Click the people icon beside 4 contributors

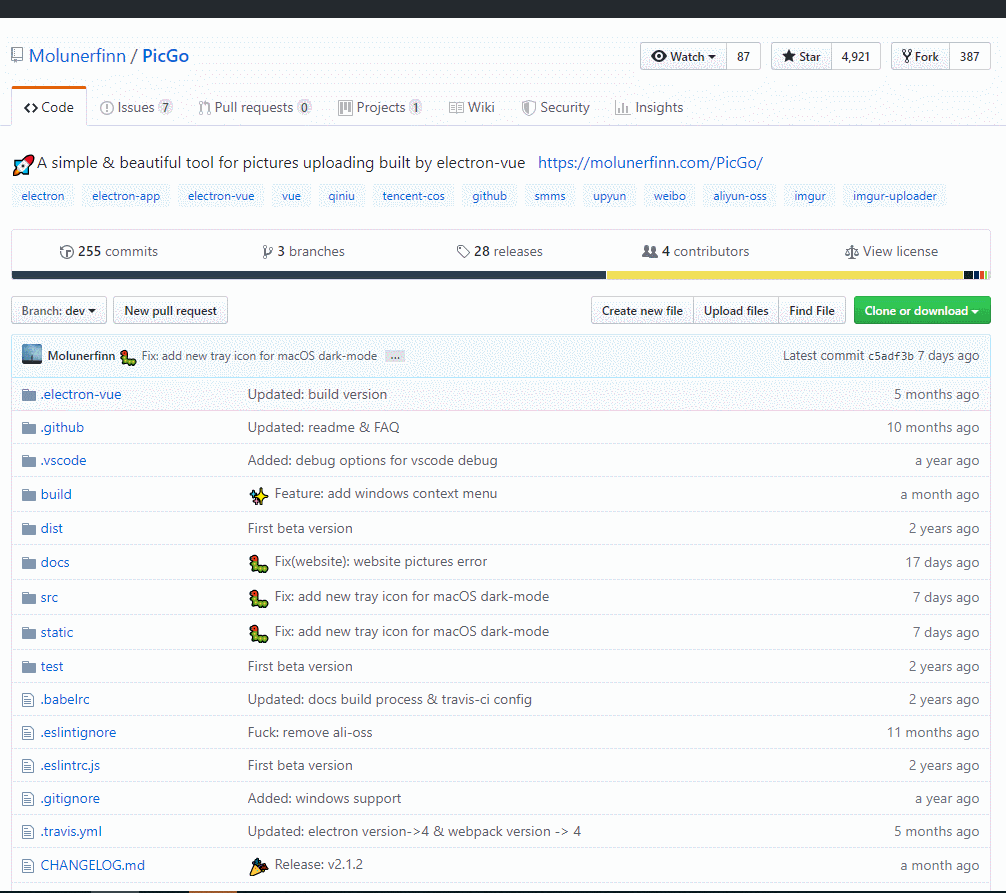650,251
